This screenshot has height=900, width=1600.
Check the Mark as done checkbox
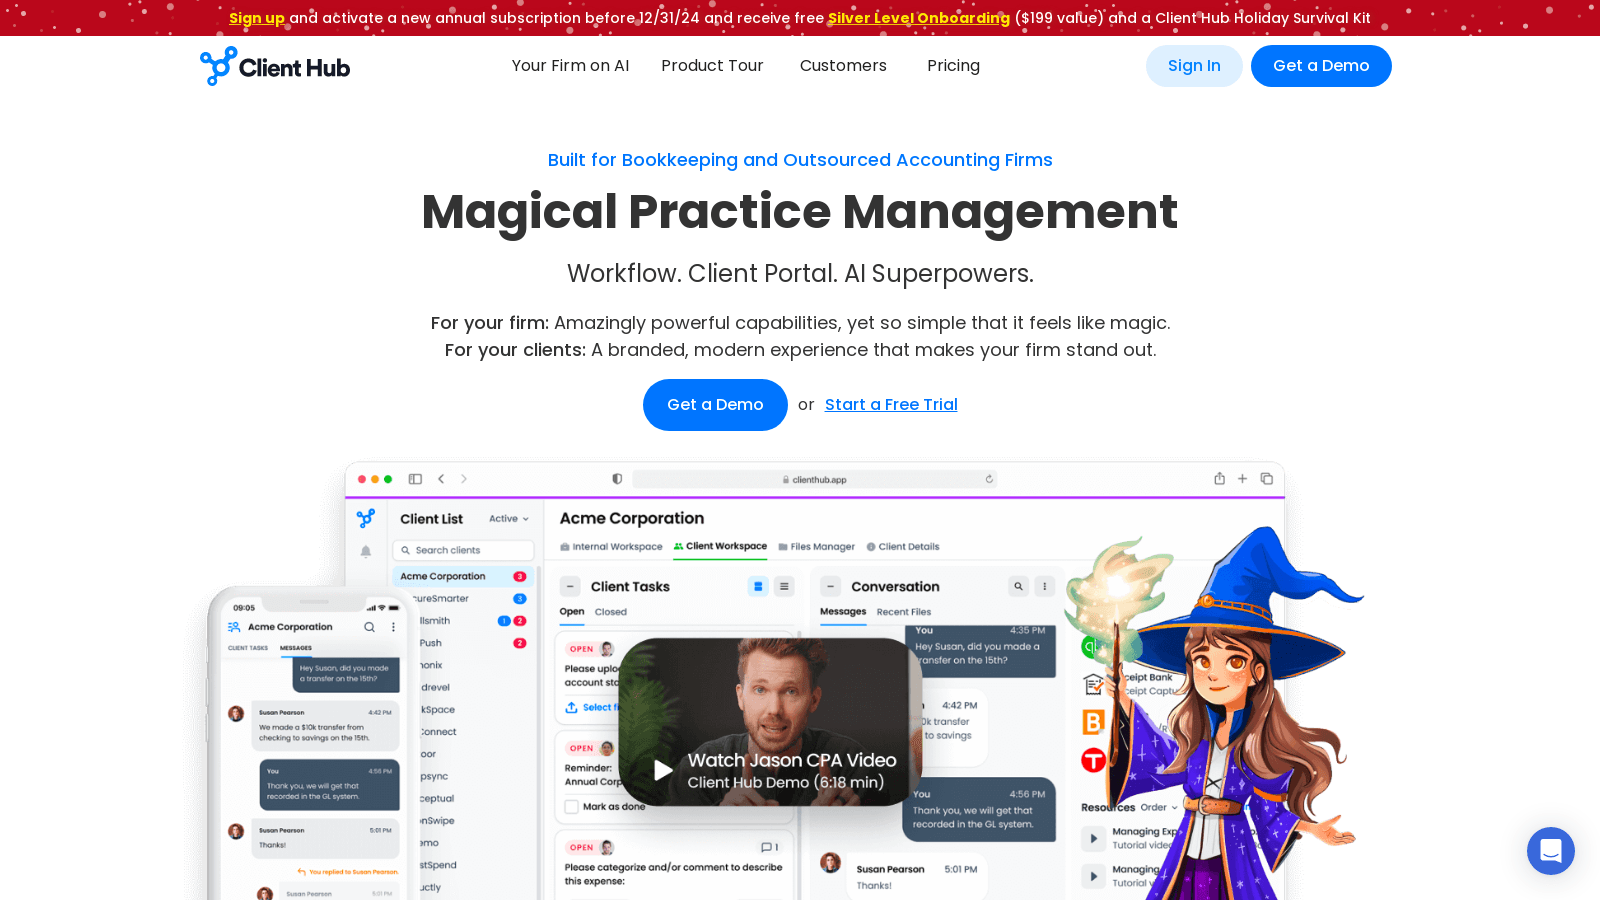[x=572, y=807]
